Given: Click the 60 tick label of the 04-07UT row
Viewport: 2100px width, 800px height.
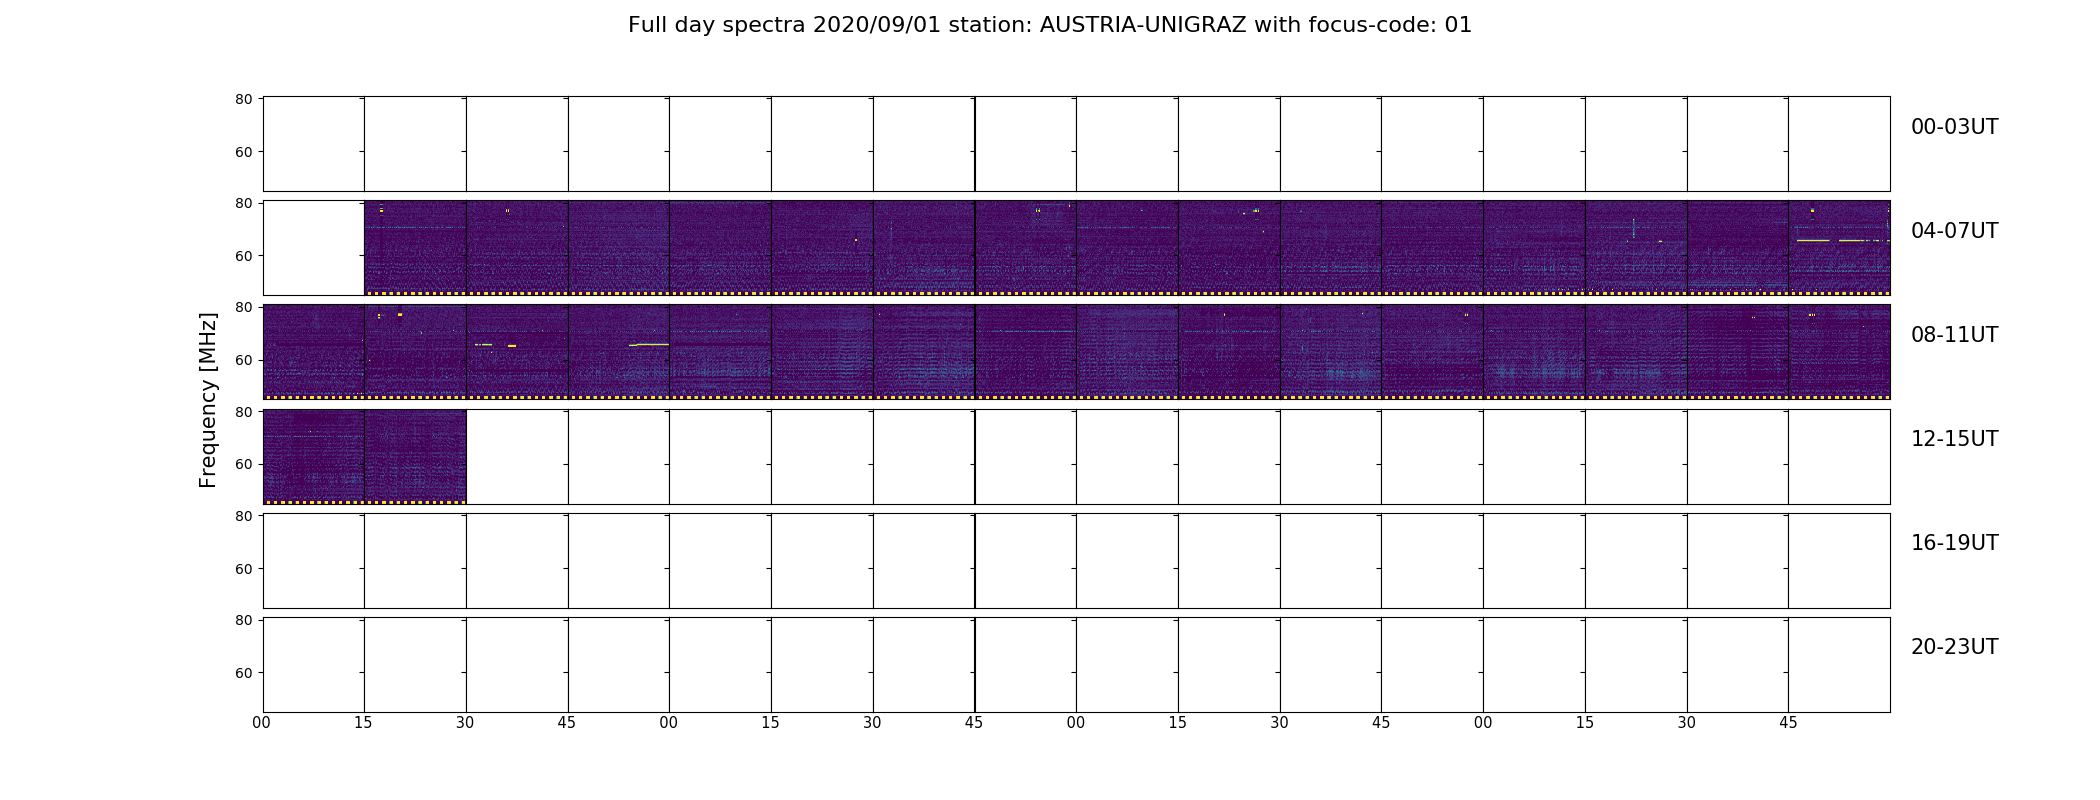Looking at the screenshot, I should point(243,256).
